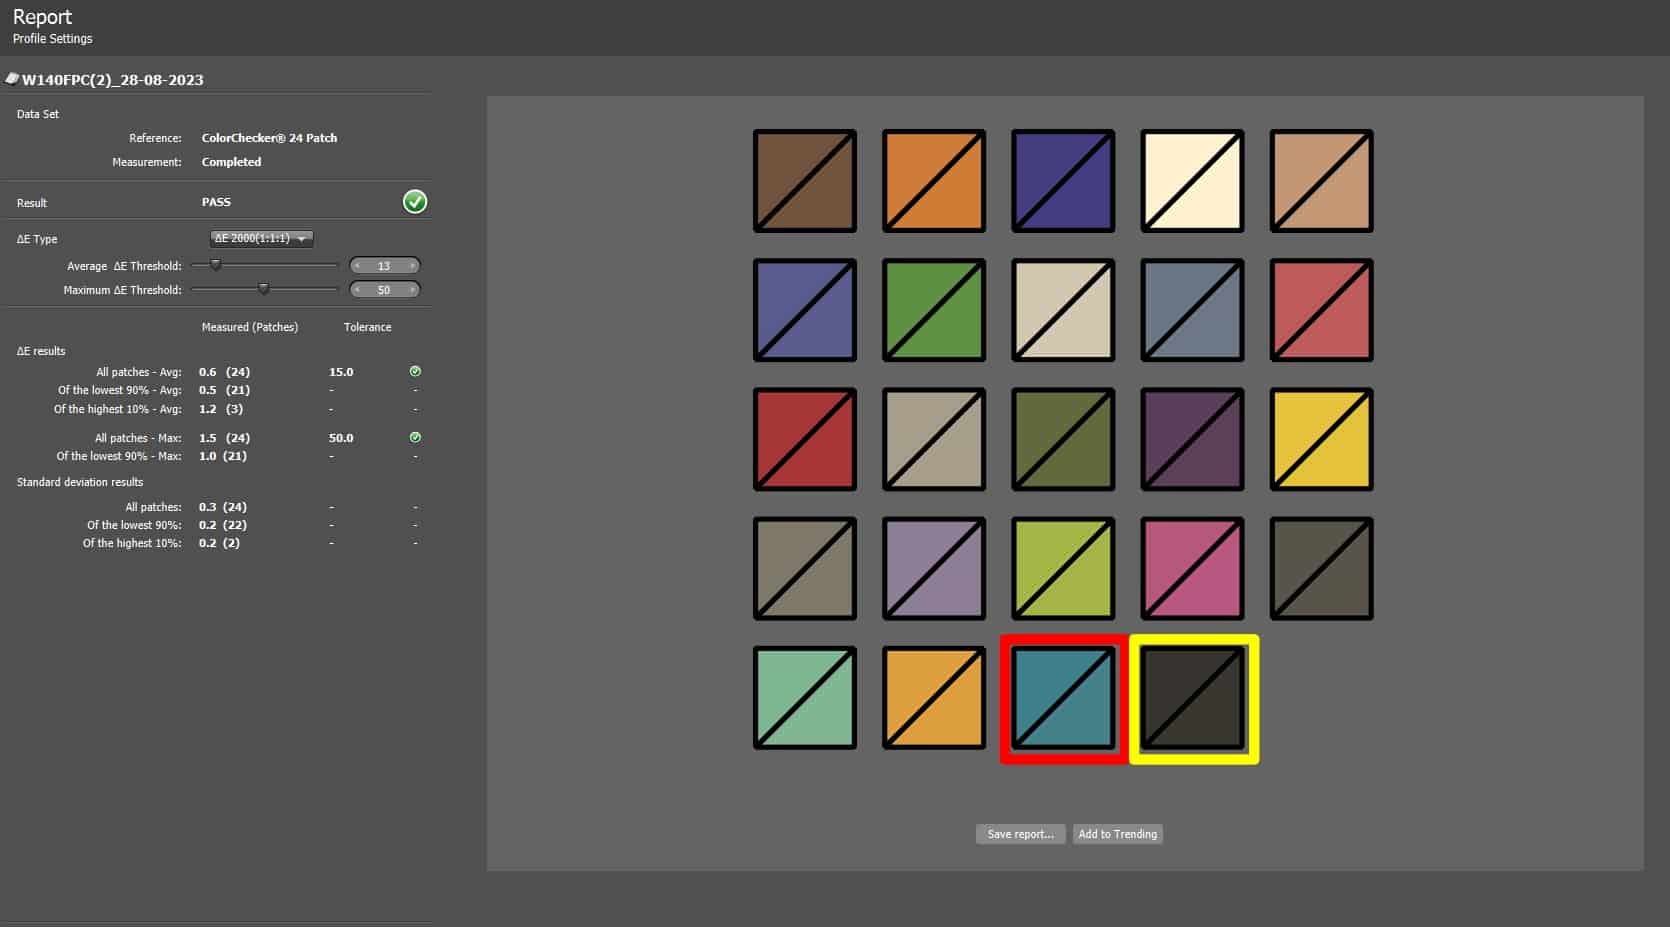
Task: Select the teal patch with red border
Action: pyautogui.click(x=1063, y=698)
